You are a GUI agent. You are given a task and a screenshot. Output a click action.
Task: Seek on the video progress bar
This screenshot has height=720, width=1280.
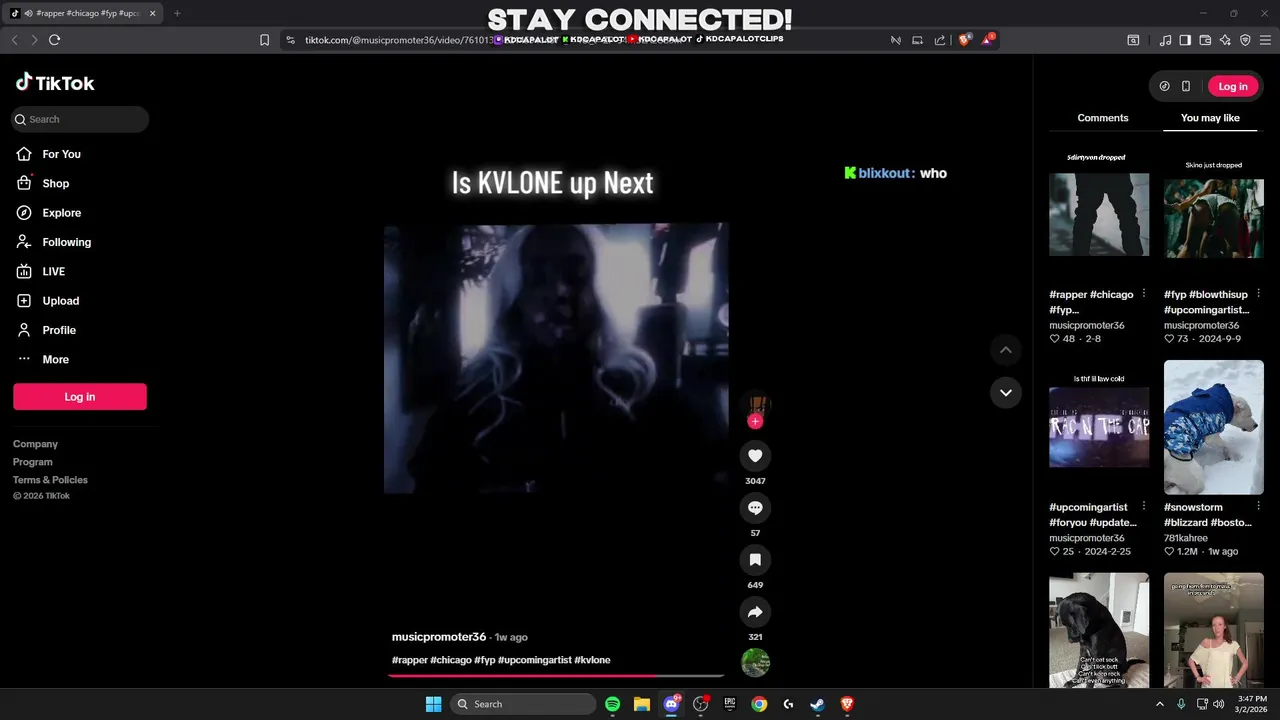pyautogui.click(x=556, y=676)
